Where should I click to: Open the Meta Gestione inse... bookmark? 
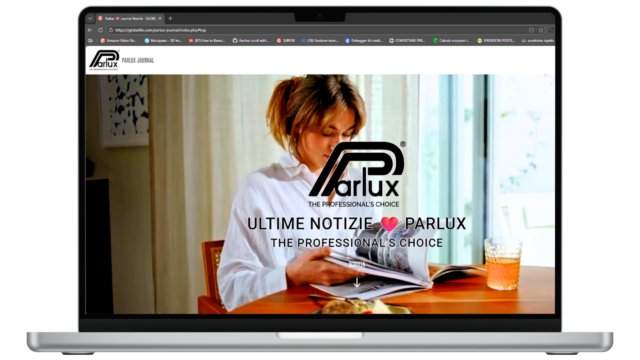tap(320, 40)
